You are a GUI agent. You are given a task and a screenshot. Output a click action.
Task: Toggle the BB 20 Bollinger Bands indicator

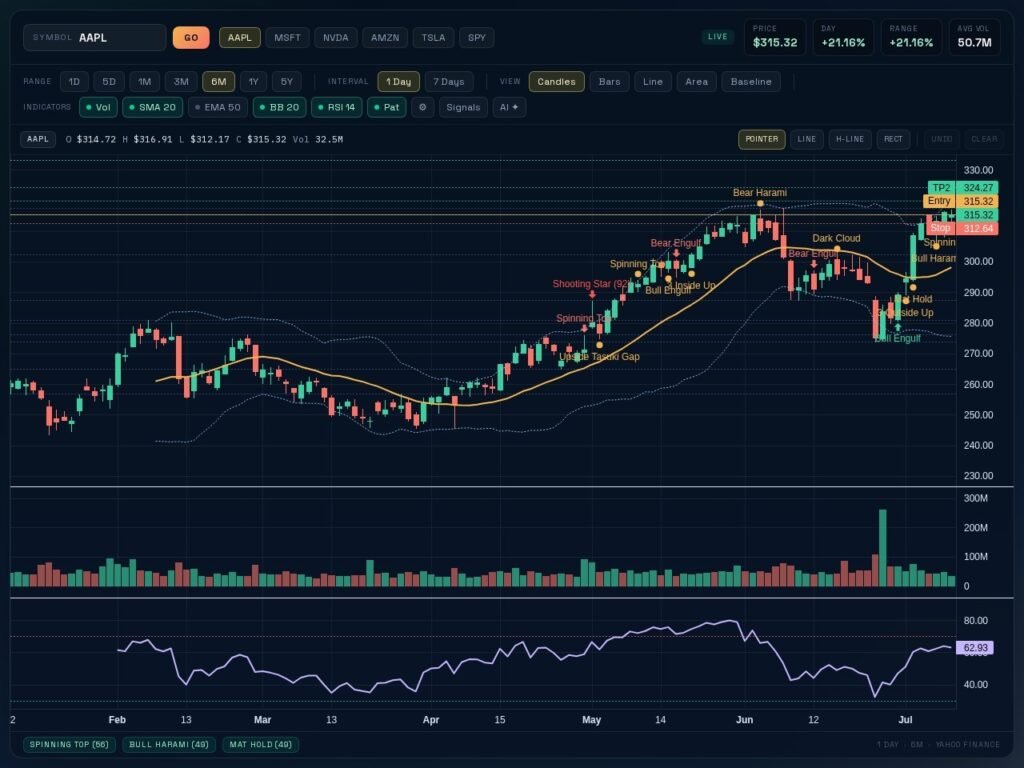280,107
